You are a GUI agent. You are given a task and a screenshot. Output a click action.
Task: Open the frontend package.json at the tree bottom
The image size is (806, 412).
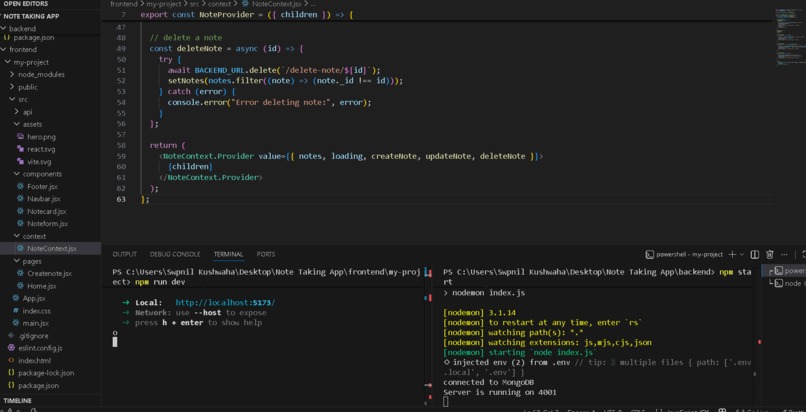[x=50, y=386]
